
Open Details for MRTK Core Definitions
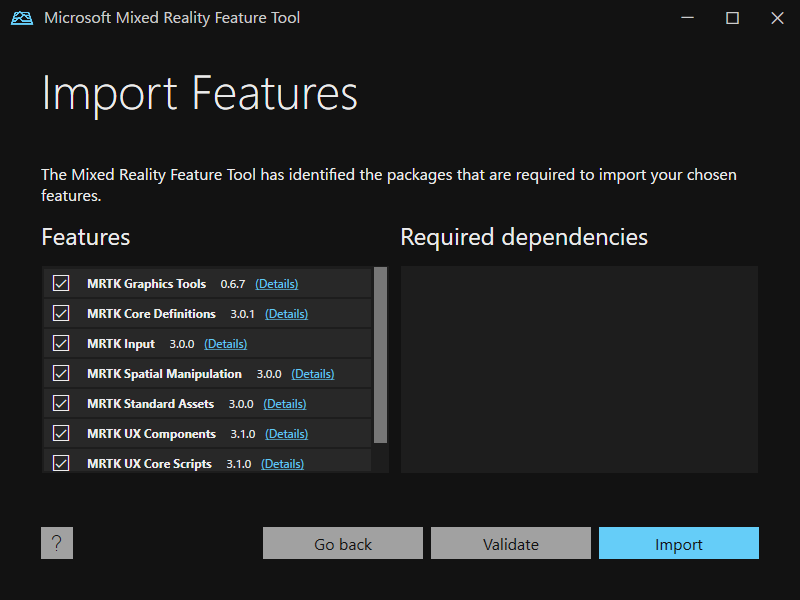[286, 314]
